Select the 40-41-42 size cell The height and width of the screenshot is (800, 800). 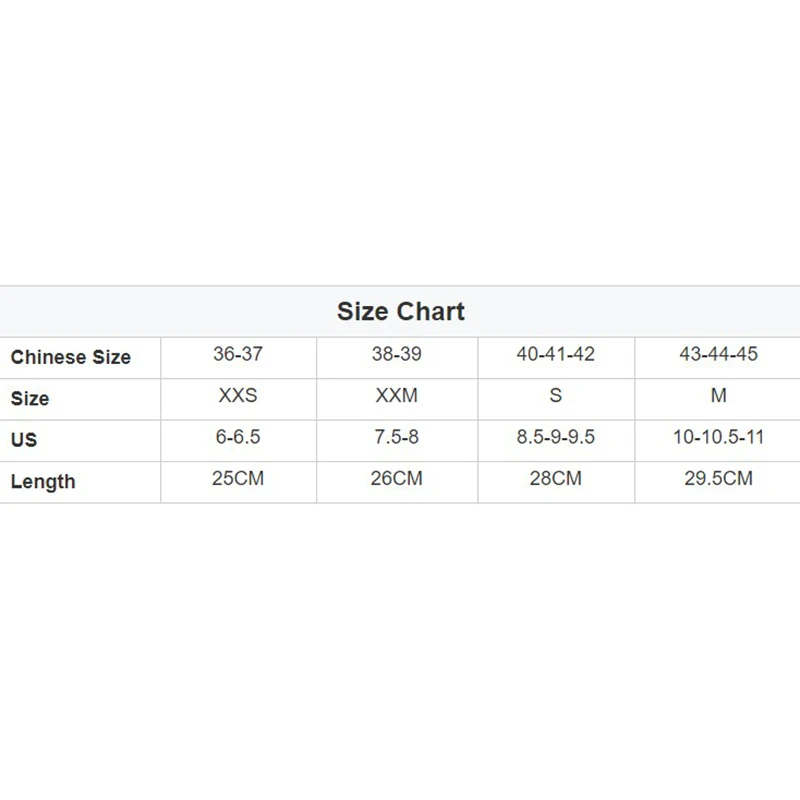(x=556, y=355)
